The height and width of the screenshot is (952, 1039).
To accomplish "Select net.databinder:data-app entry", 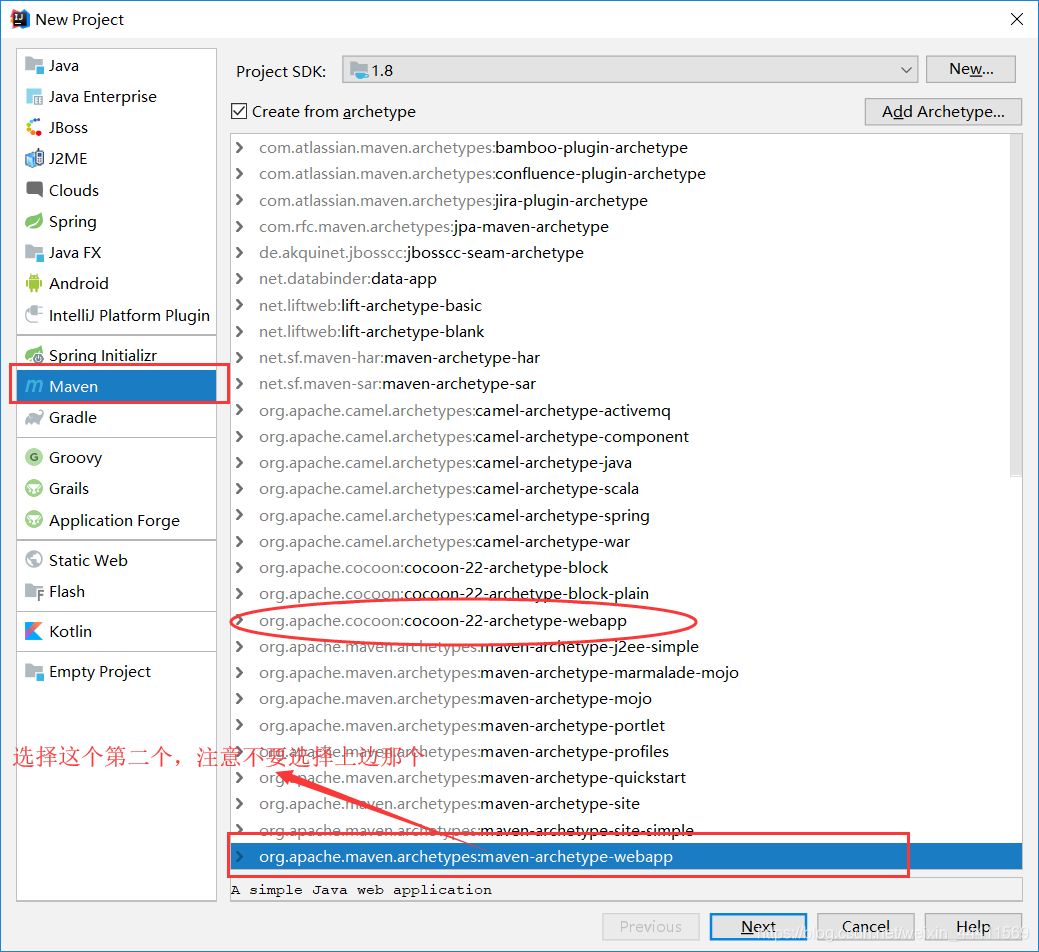I will coord(348,279).
